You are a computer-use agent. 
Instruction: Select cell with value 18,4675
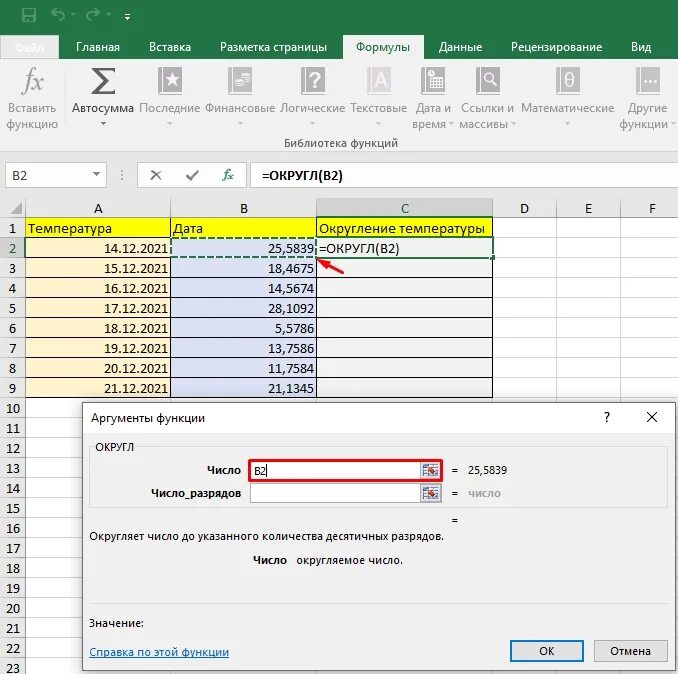[243, 268]
